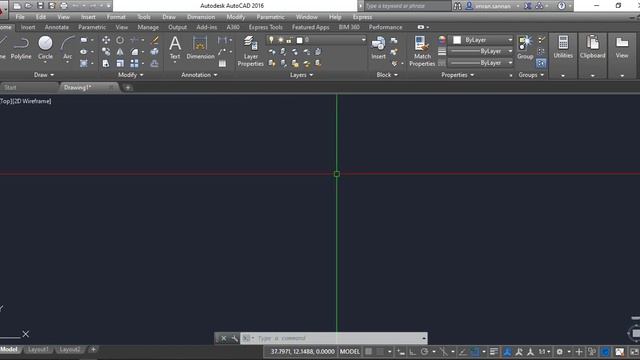The image size is (640, 360).
Task: Expand the Layers panel
Action: pos(301,75)
